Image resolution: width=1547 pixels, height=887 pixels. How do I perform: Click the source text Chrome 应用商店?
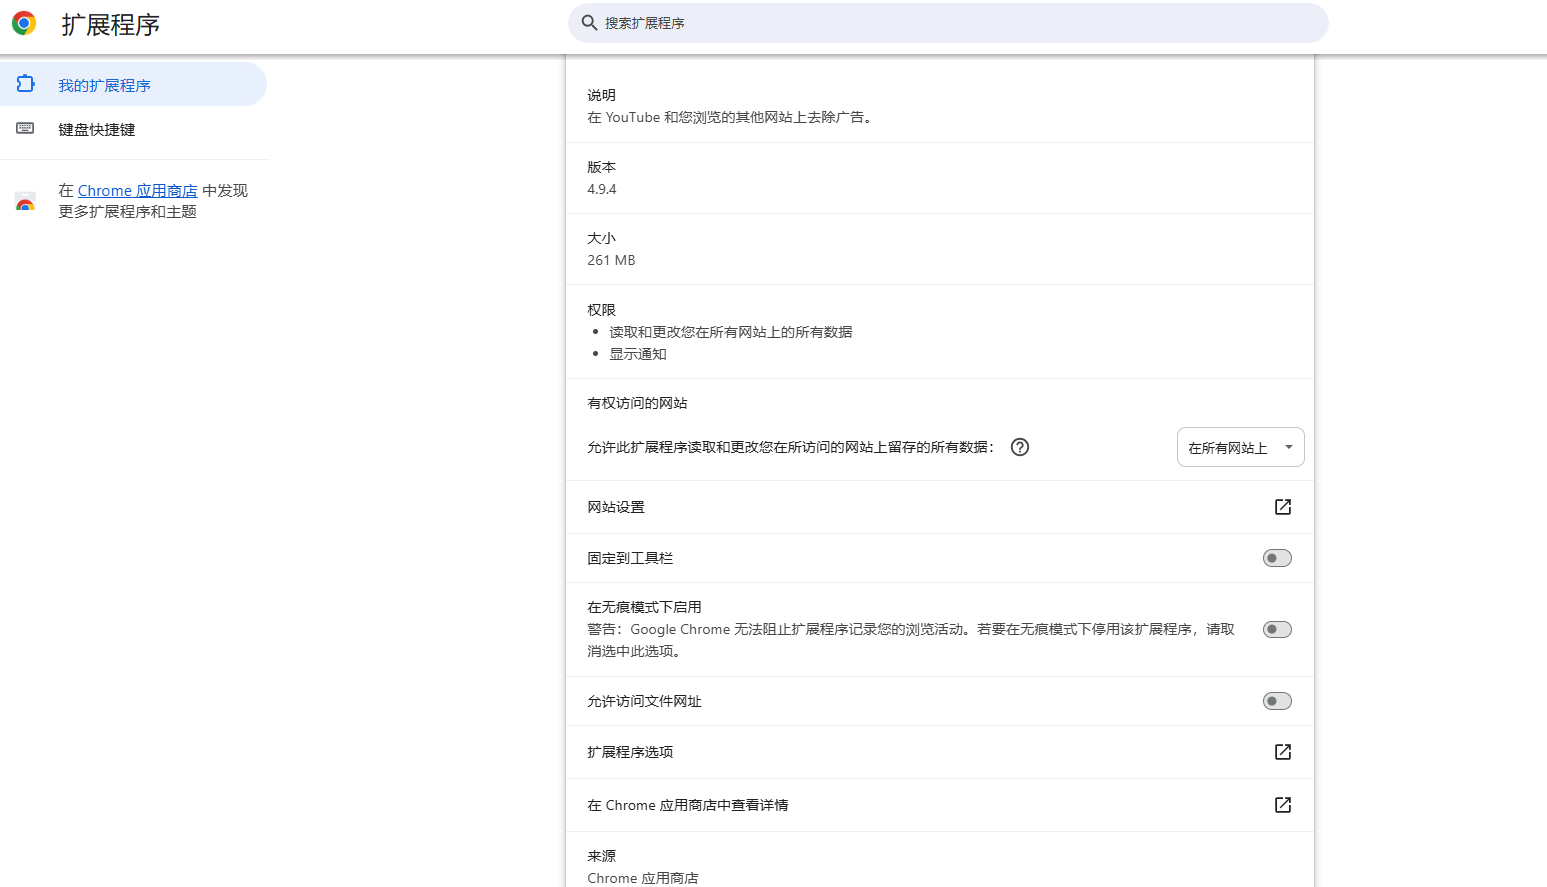(x=643, y=878)
